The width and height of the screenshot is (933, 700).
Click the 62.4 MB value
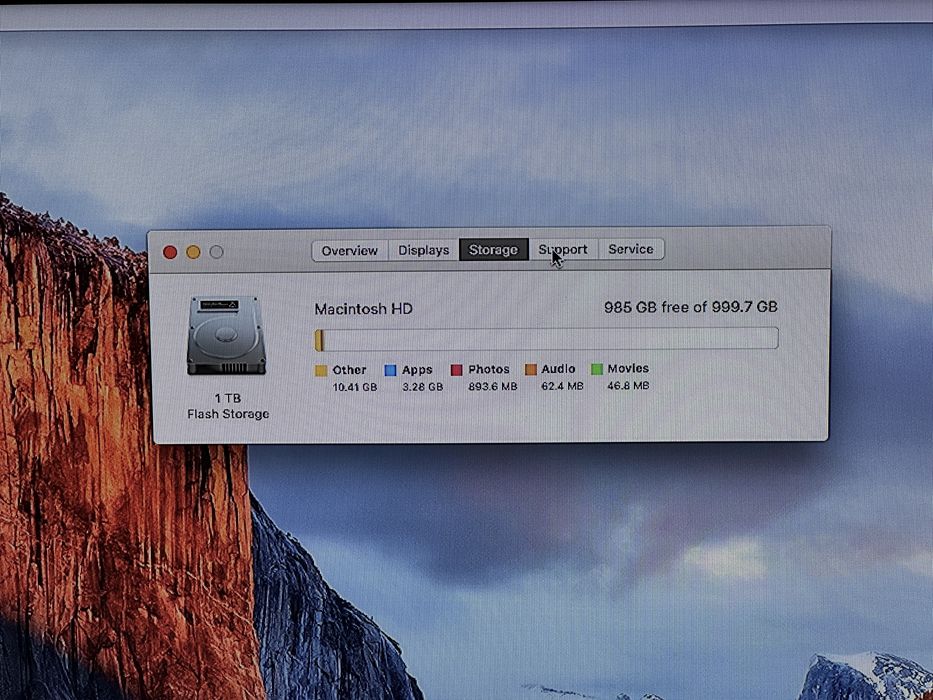(x=562, y=386)
